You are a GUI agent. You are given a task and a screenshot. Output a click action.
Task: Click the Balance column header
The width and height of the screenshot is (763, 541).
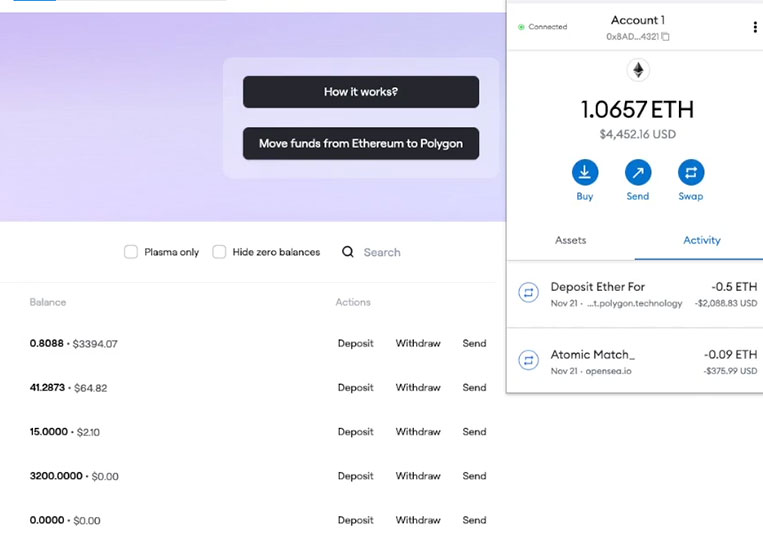coord(48,302)
